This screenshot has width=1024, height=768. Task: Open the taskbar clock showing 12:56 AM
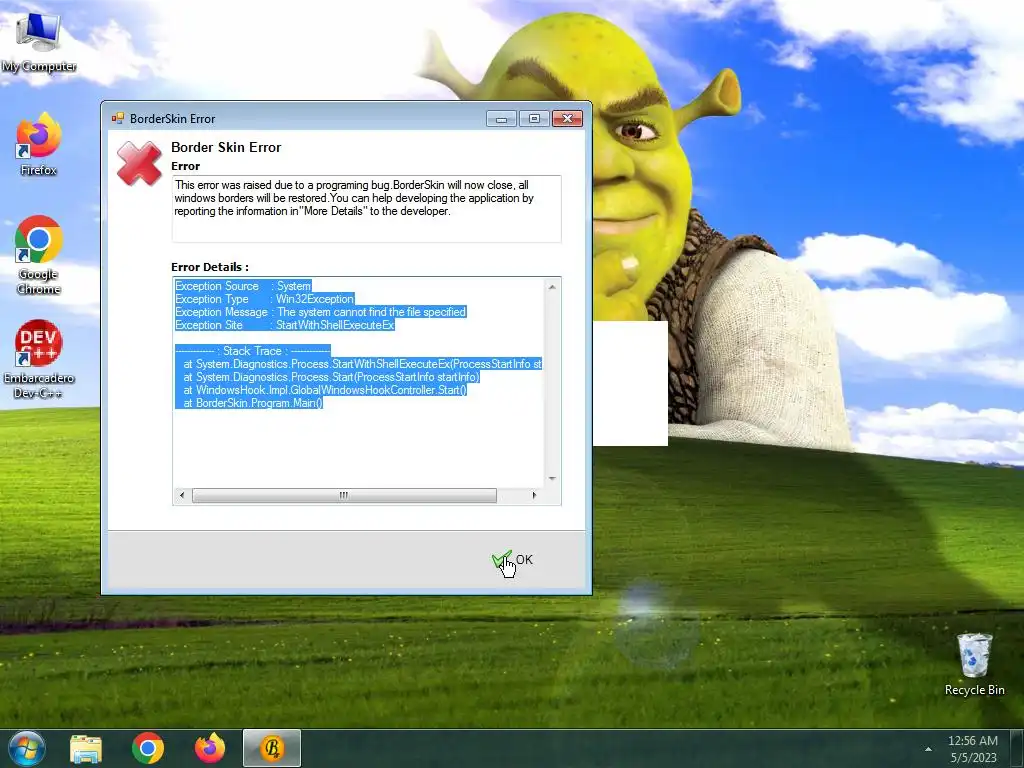click(x=973, y=749)
